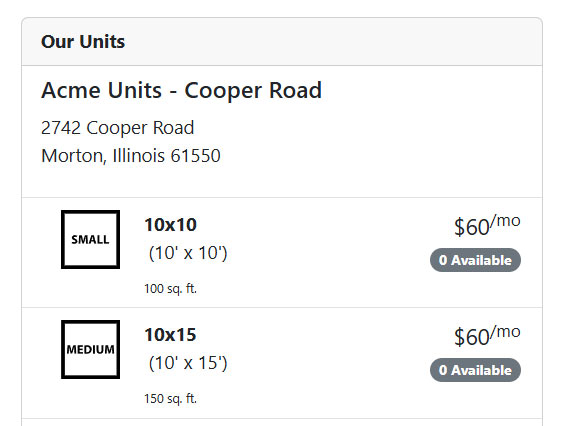Viewport: 567px width, 426px height.
Task: Click the SMALL unit size icon
Action: [90, 239]
